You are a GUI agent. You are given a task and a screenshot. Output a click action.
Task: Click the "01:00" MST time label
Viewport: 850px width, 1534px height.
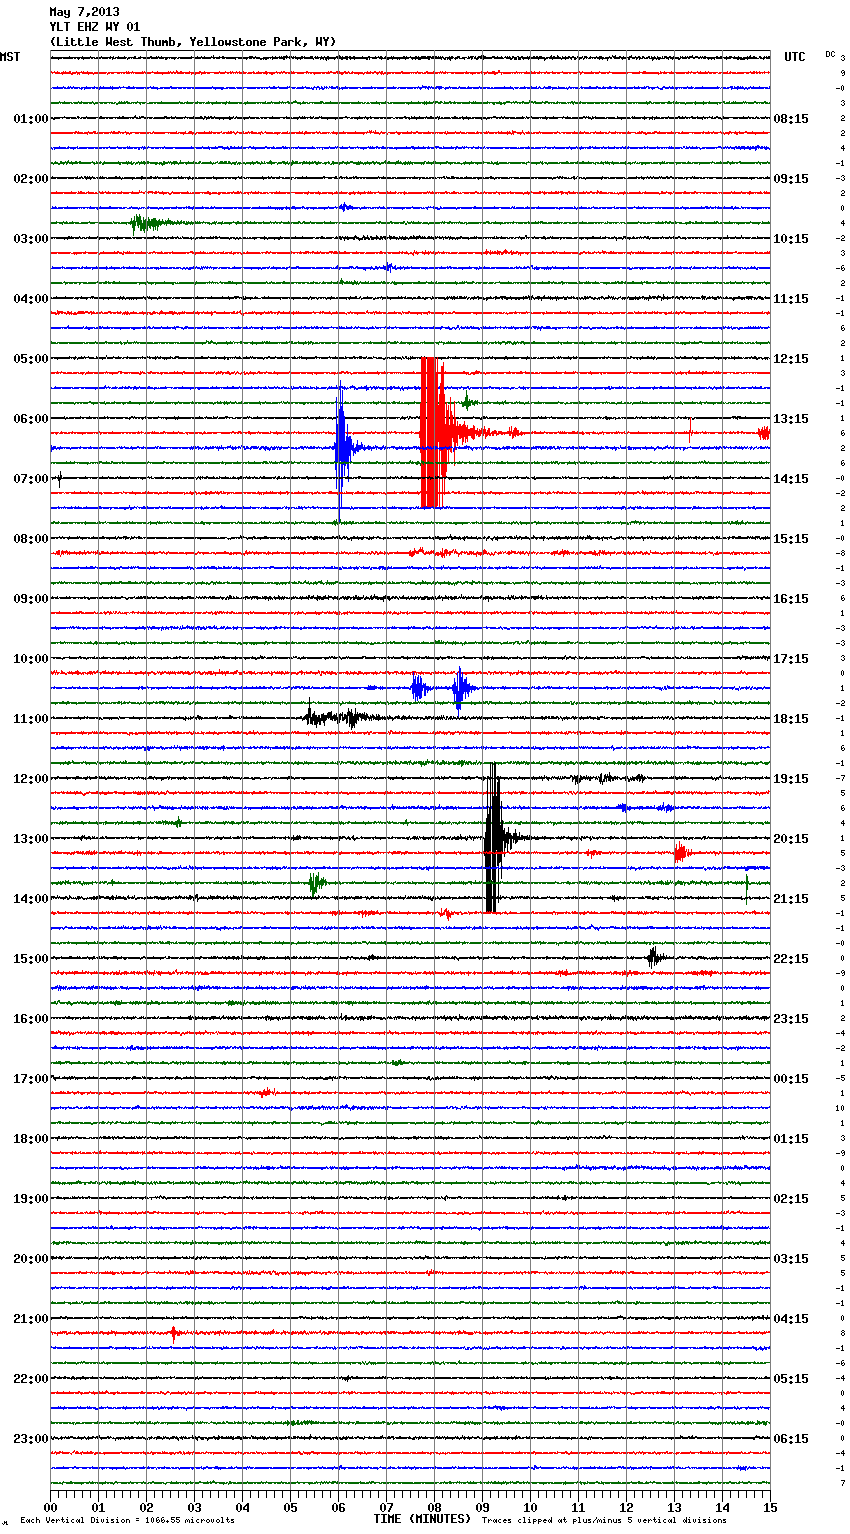click(31, 119)
